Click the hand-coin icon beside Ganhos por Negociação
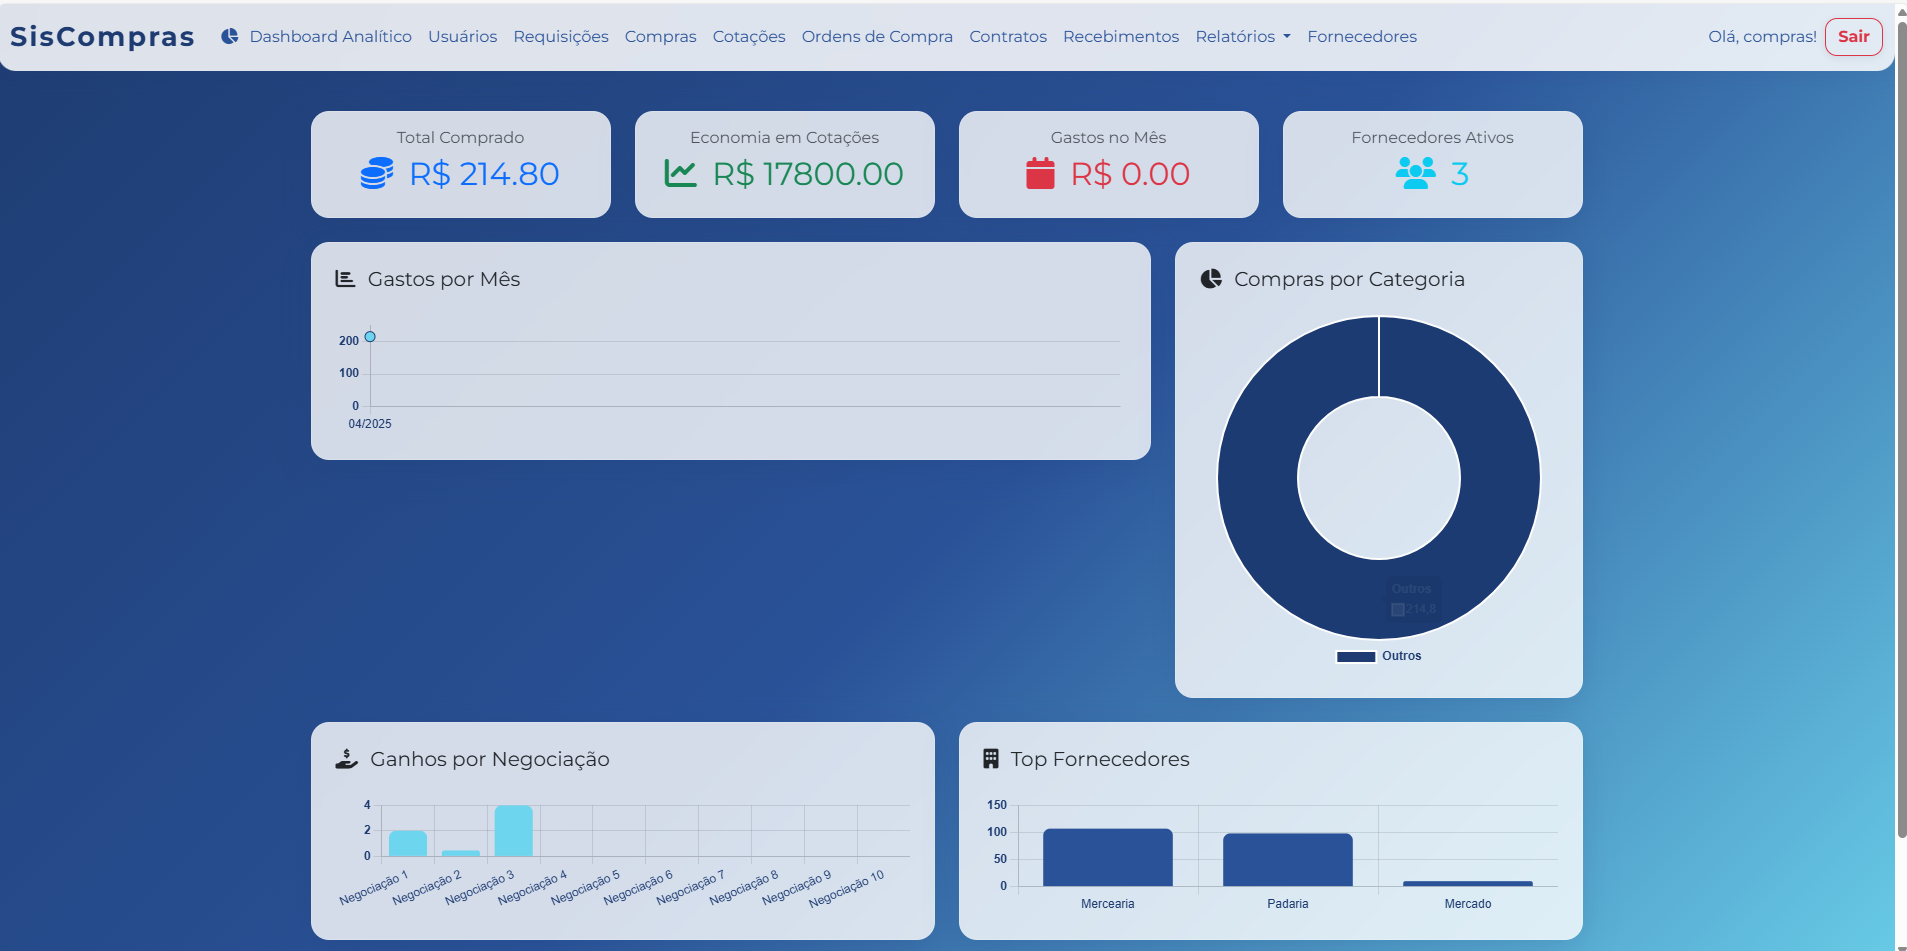The image size is (1907, 951). coord(346,759)
